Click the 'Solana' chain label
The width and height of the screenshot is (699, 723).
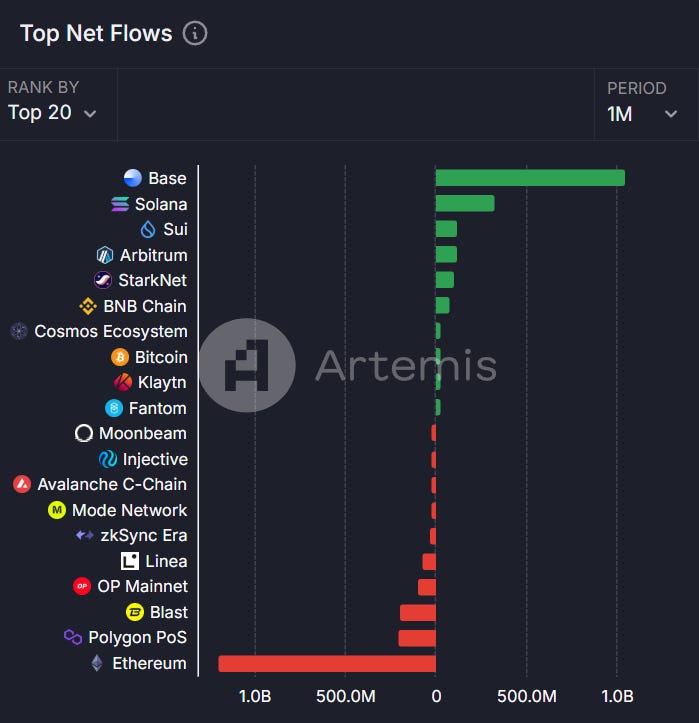click(x=161, y=204)
